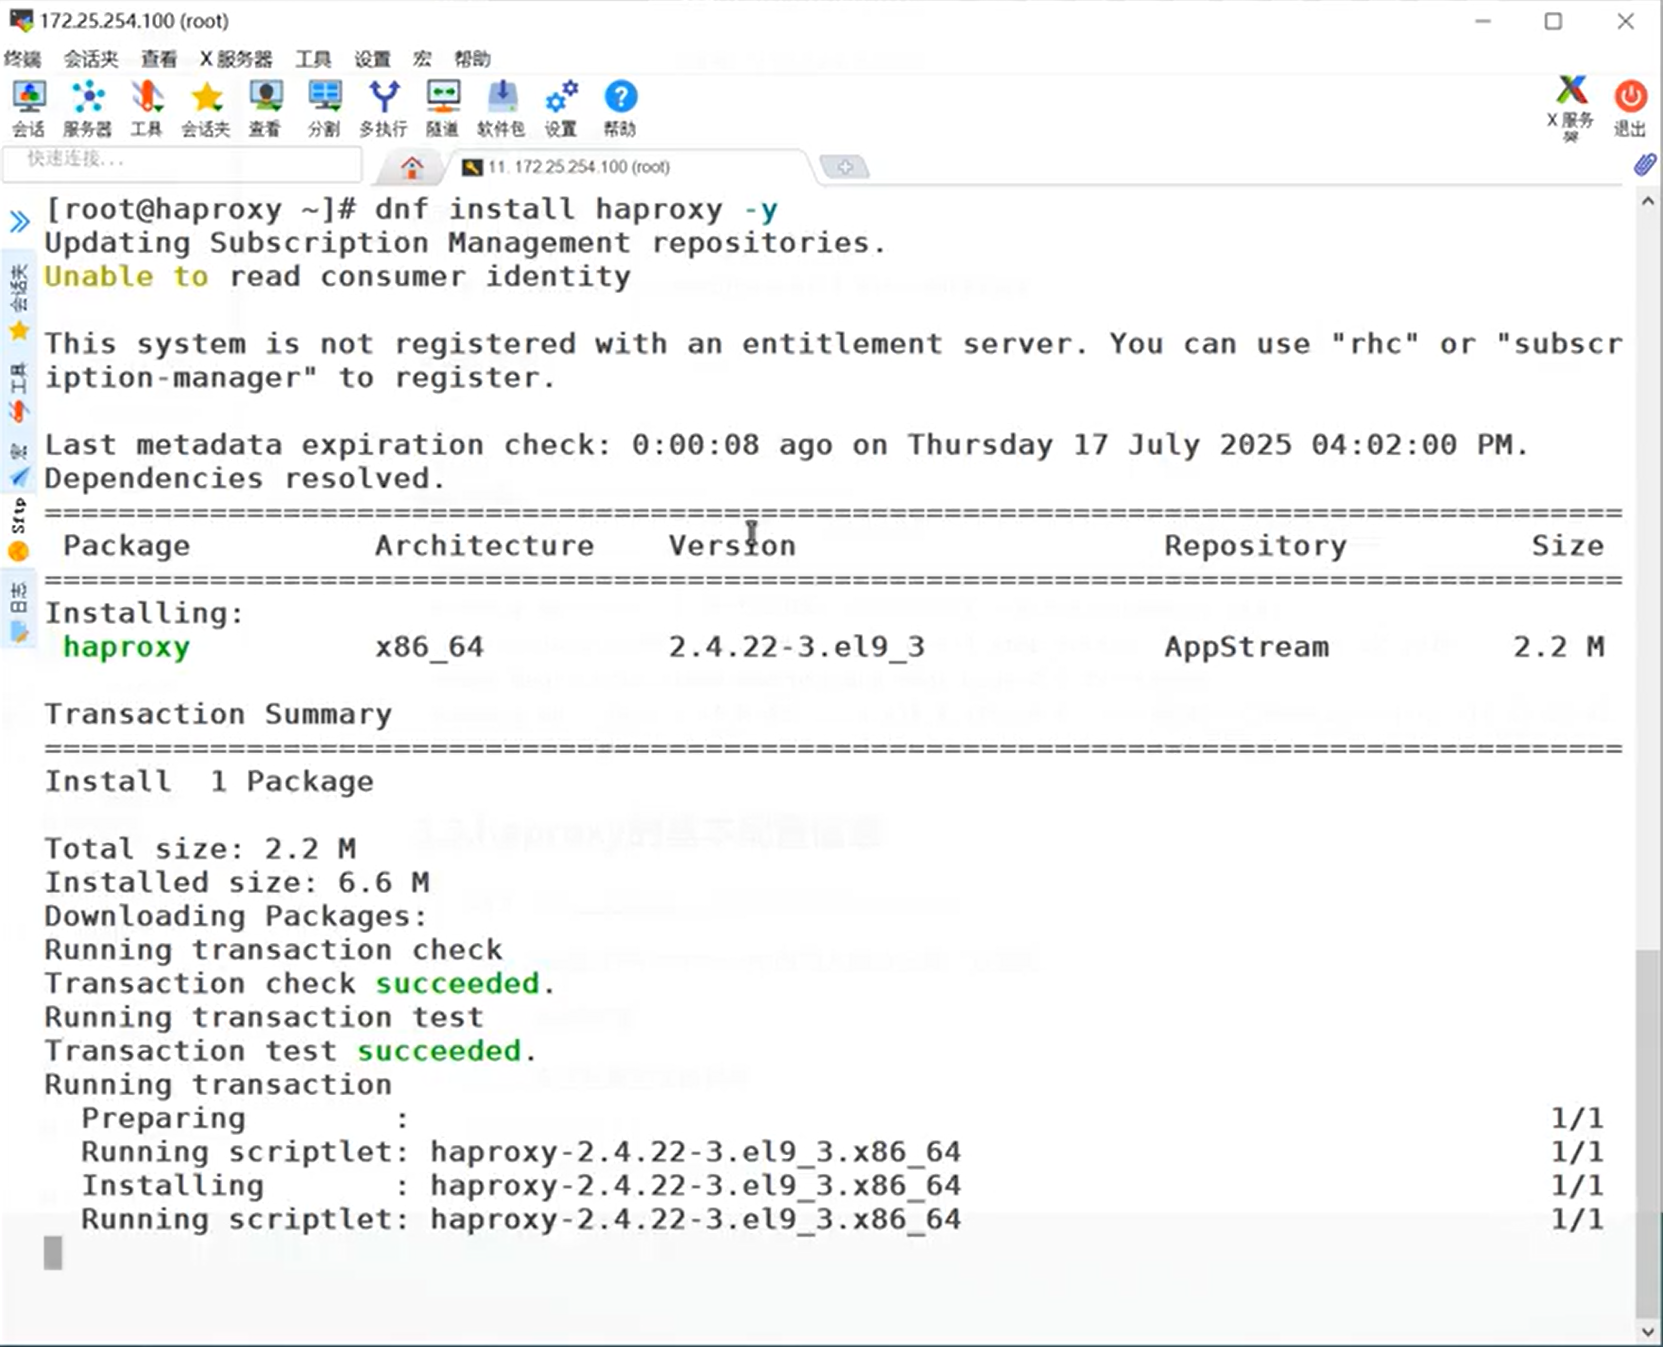This screenshot has height=1347, width=1663.
Task: Click the terminal scrollbar up arrow
Action: click(1648, 202)
